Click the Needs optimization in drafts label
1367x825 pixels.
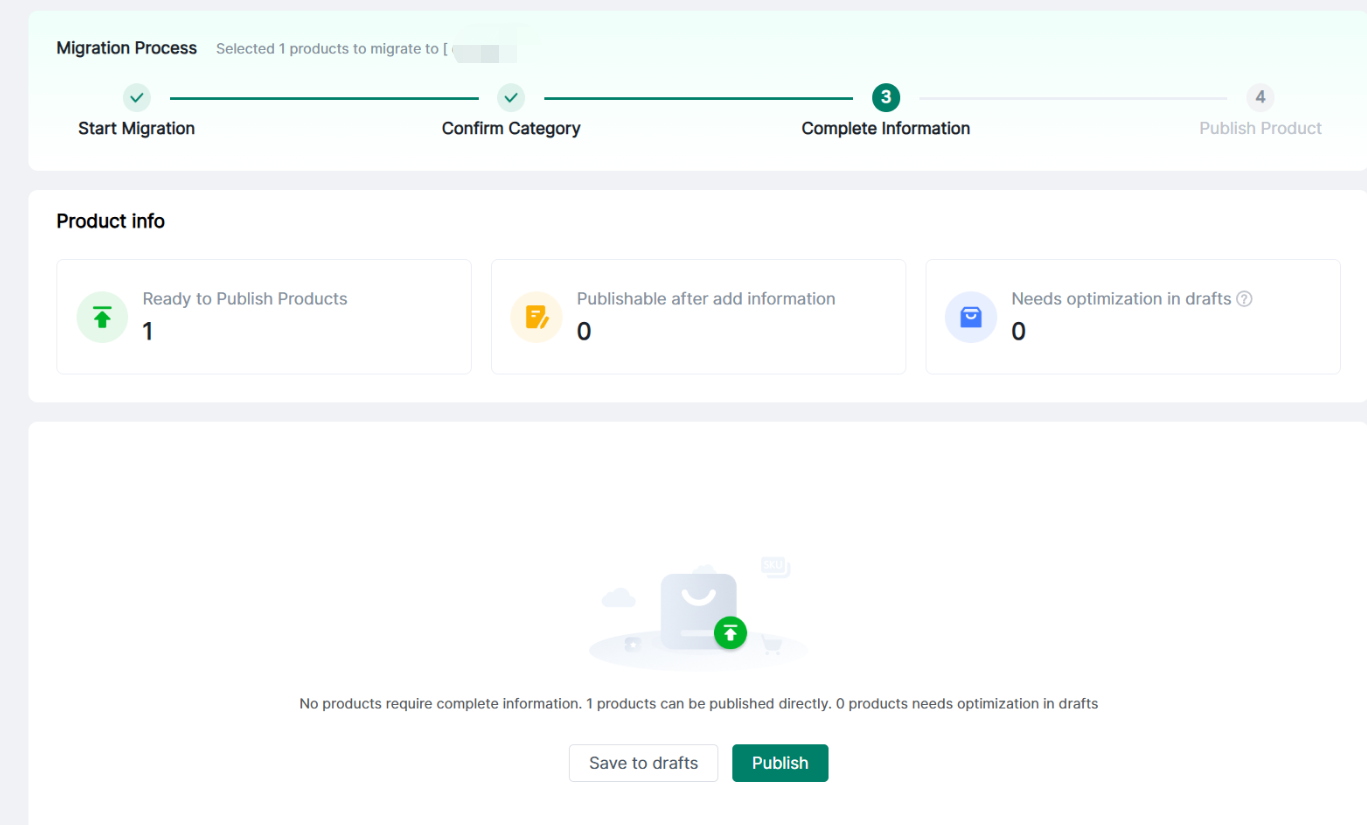pyautogui.click(x=1121, y=299)
